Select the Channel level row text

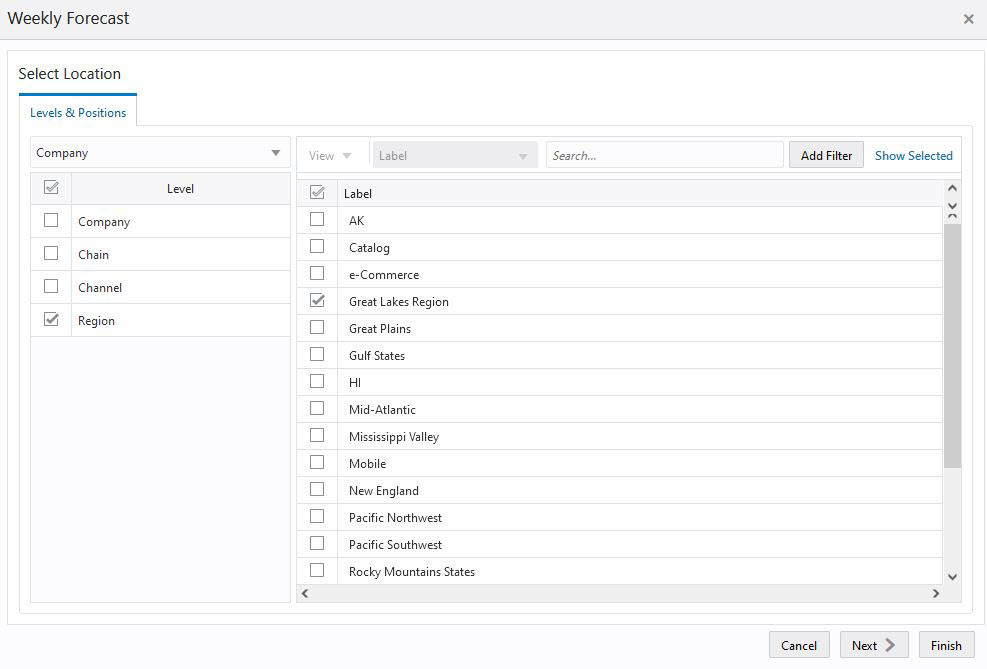[100, 288]
